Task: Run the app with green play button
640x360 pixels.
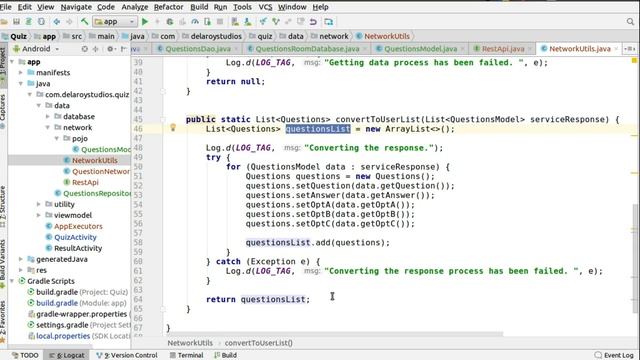Action: pyautogui.click(x=145, y=22)
